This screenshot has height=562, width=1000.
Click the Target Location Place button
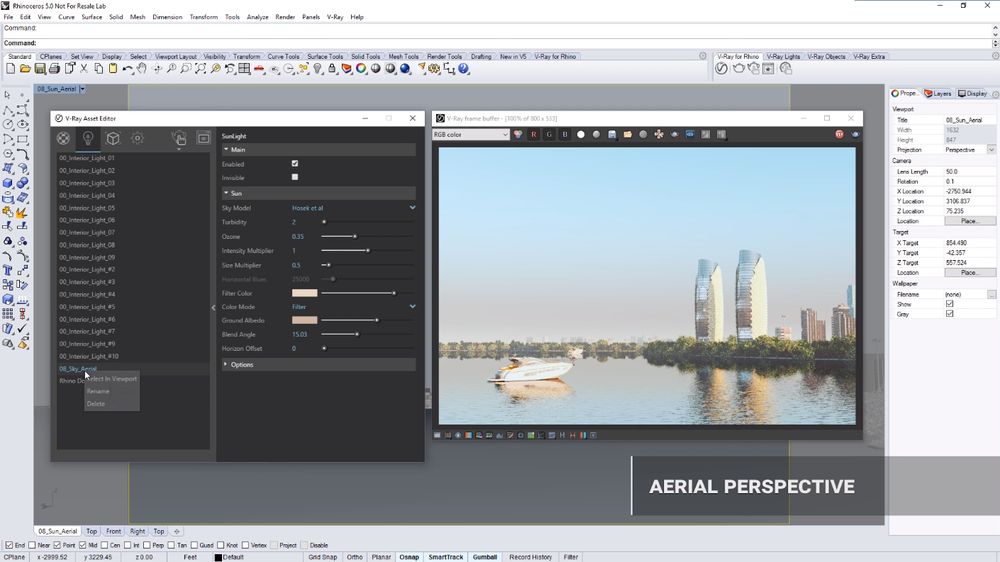pos(969,273)
